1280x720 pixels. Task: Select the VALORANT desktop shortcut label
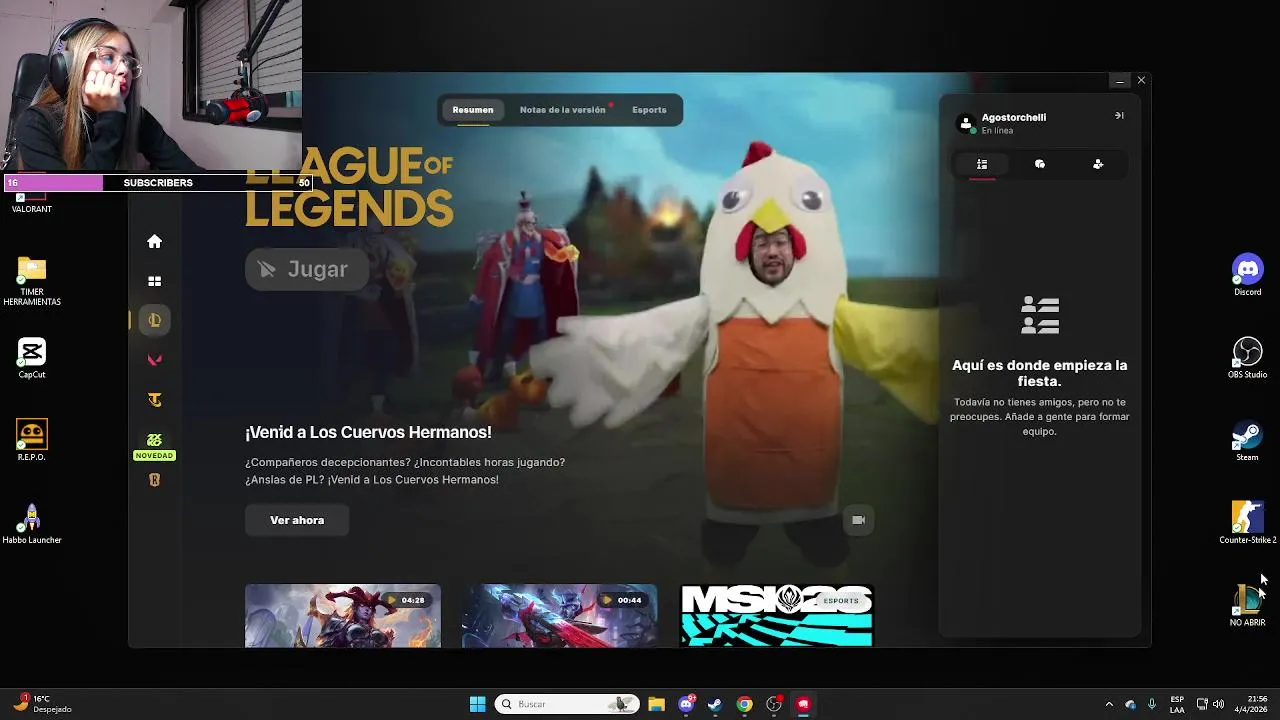(32, 209)
